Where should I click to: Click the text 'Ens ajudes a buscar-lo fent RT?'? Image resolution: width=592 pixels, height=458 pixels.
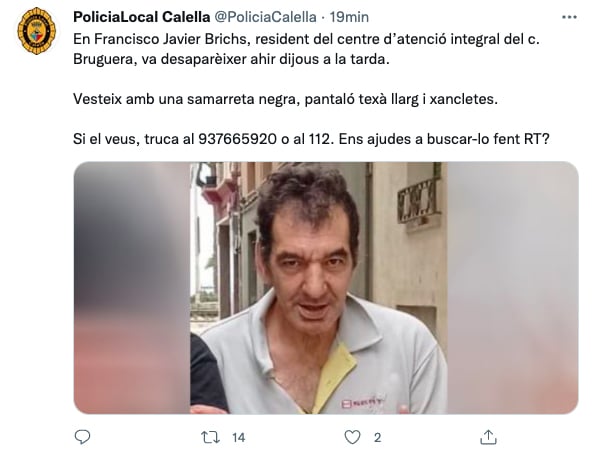(x=444, y=139)
